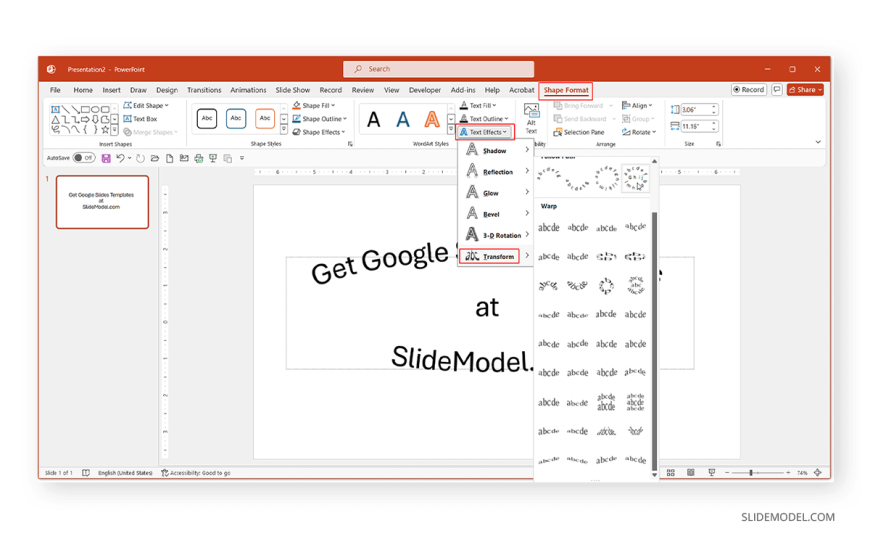Click the Fit slide to window icon
The image size is (870, 539).
[818, 473]
